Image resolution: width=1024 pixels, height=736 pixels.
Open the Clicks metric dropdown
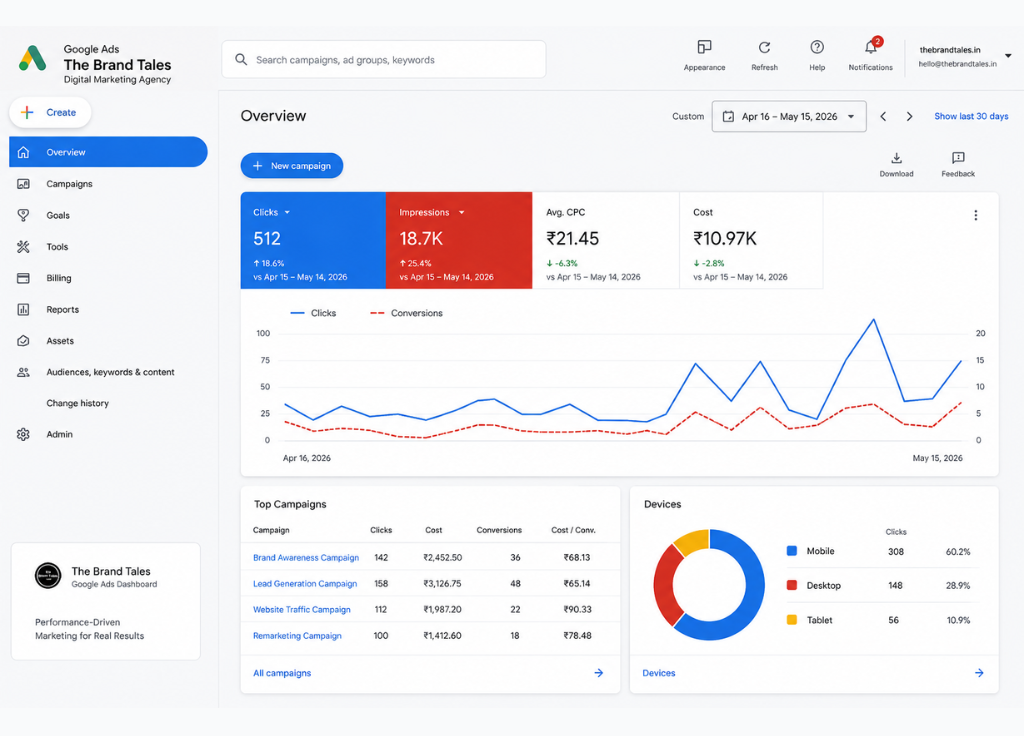[x=287, y=212]
